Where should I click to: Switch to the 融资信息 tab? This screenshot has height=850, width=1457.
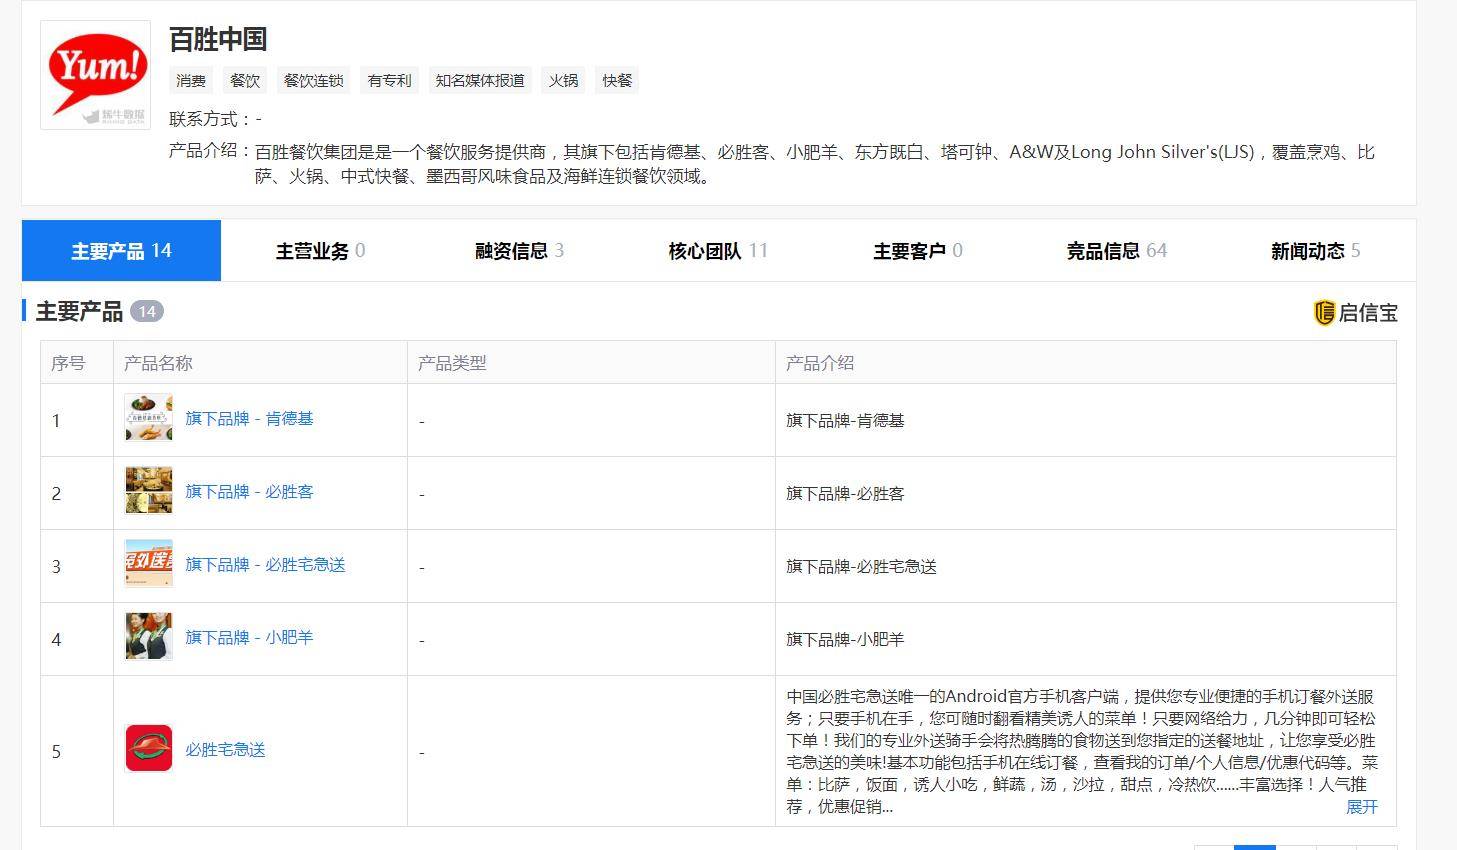(x=519, y=251)
